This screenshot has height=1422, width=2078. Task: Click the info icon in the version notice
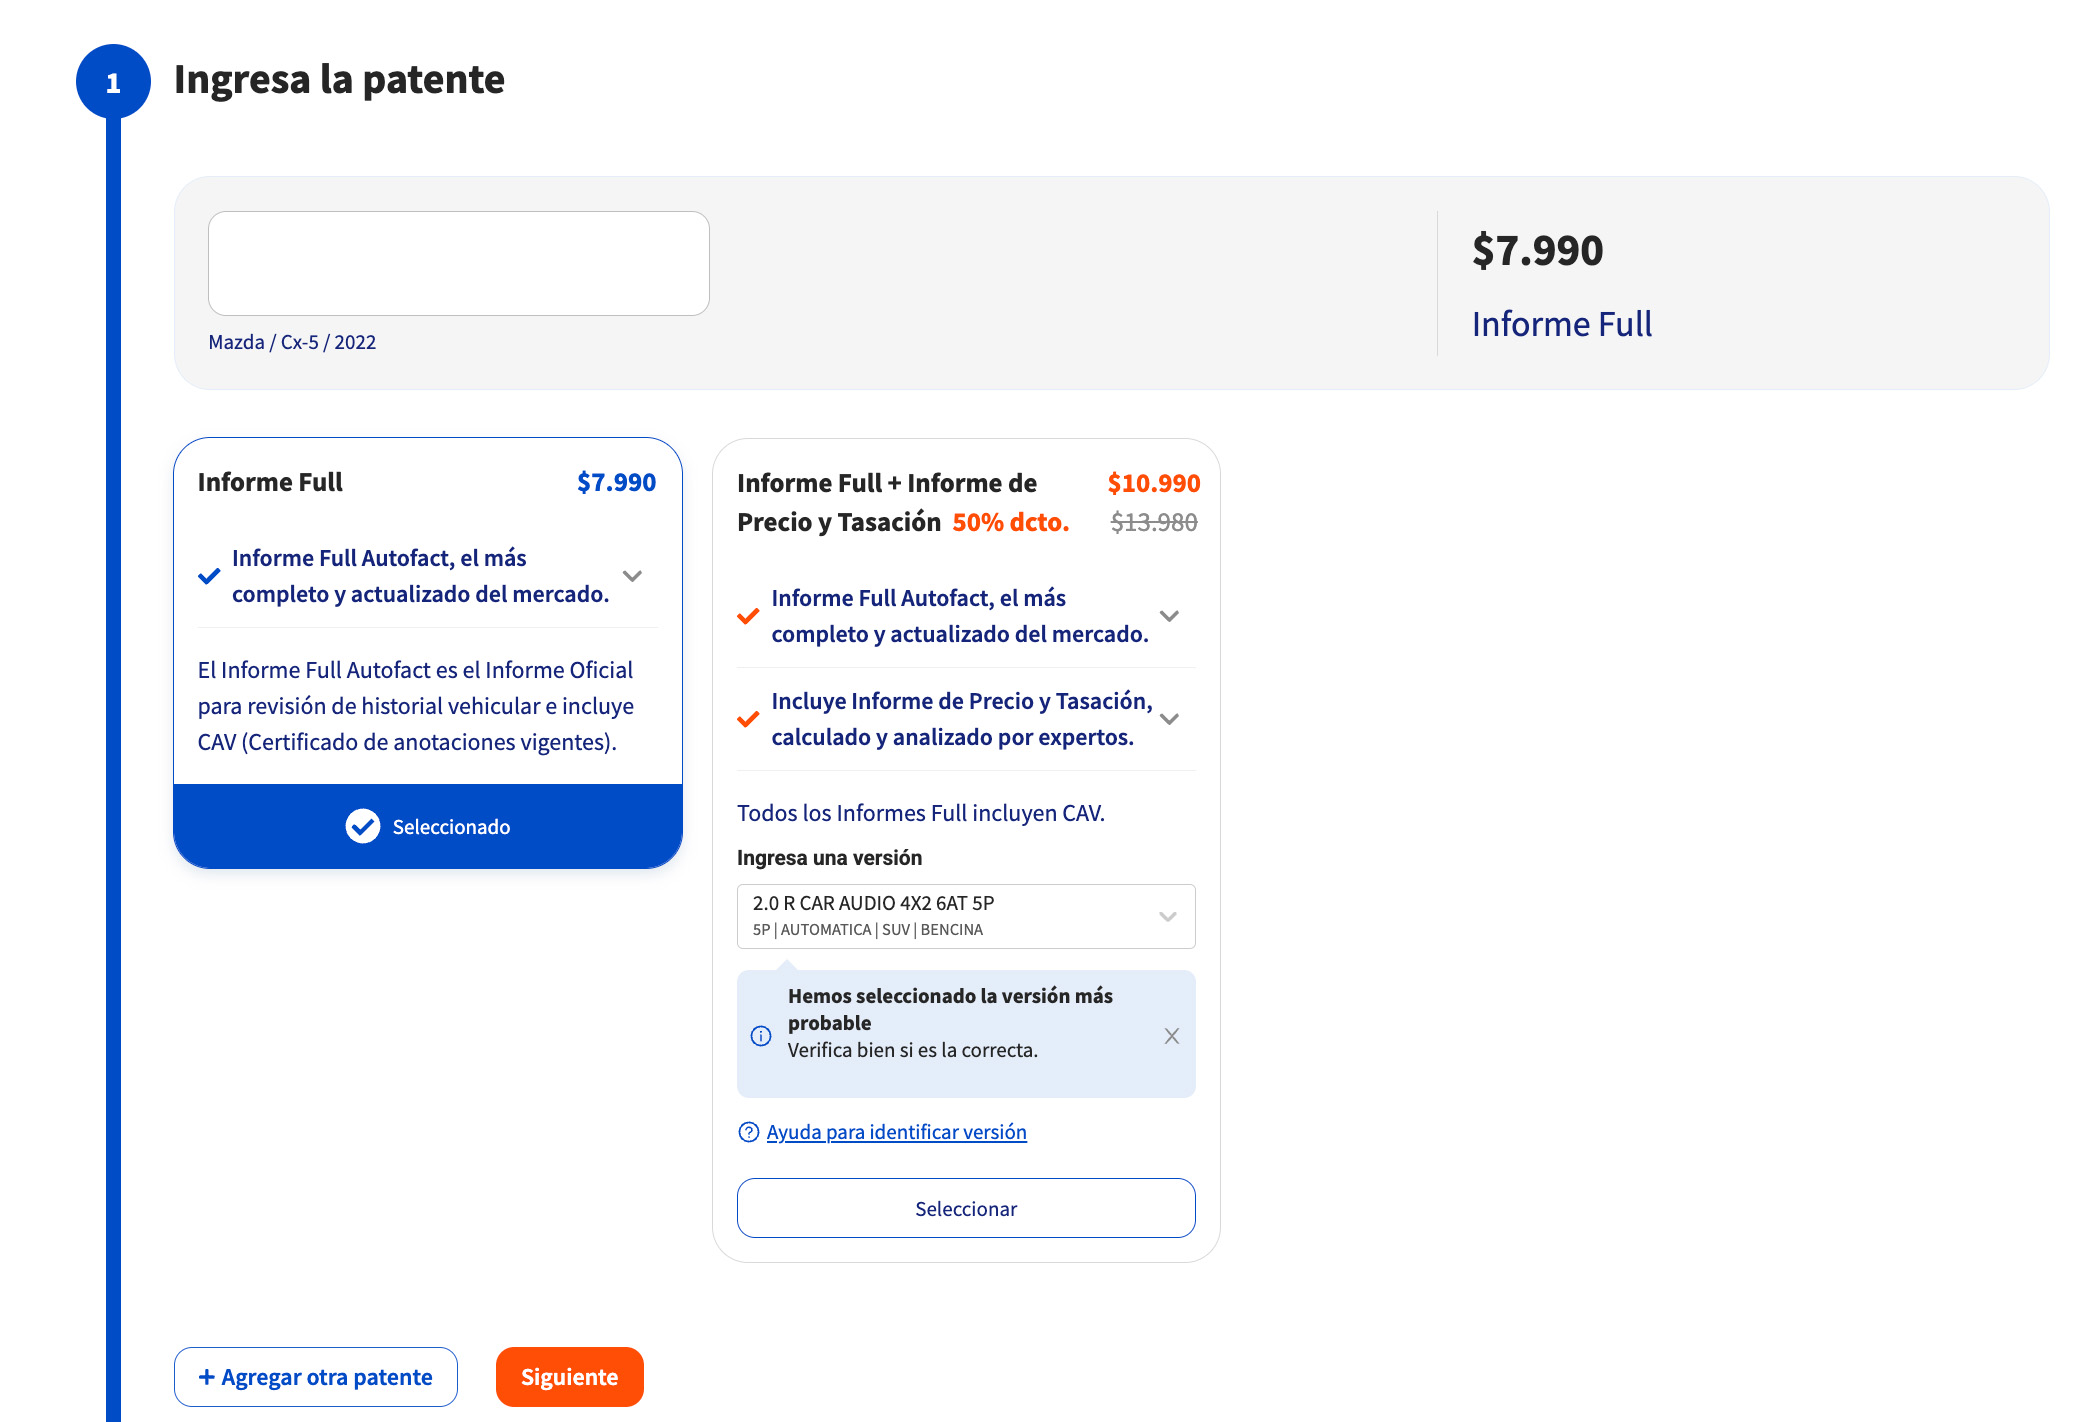(x=761, y=1036)
